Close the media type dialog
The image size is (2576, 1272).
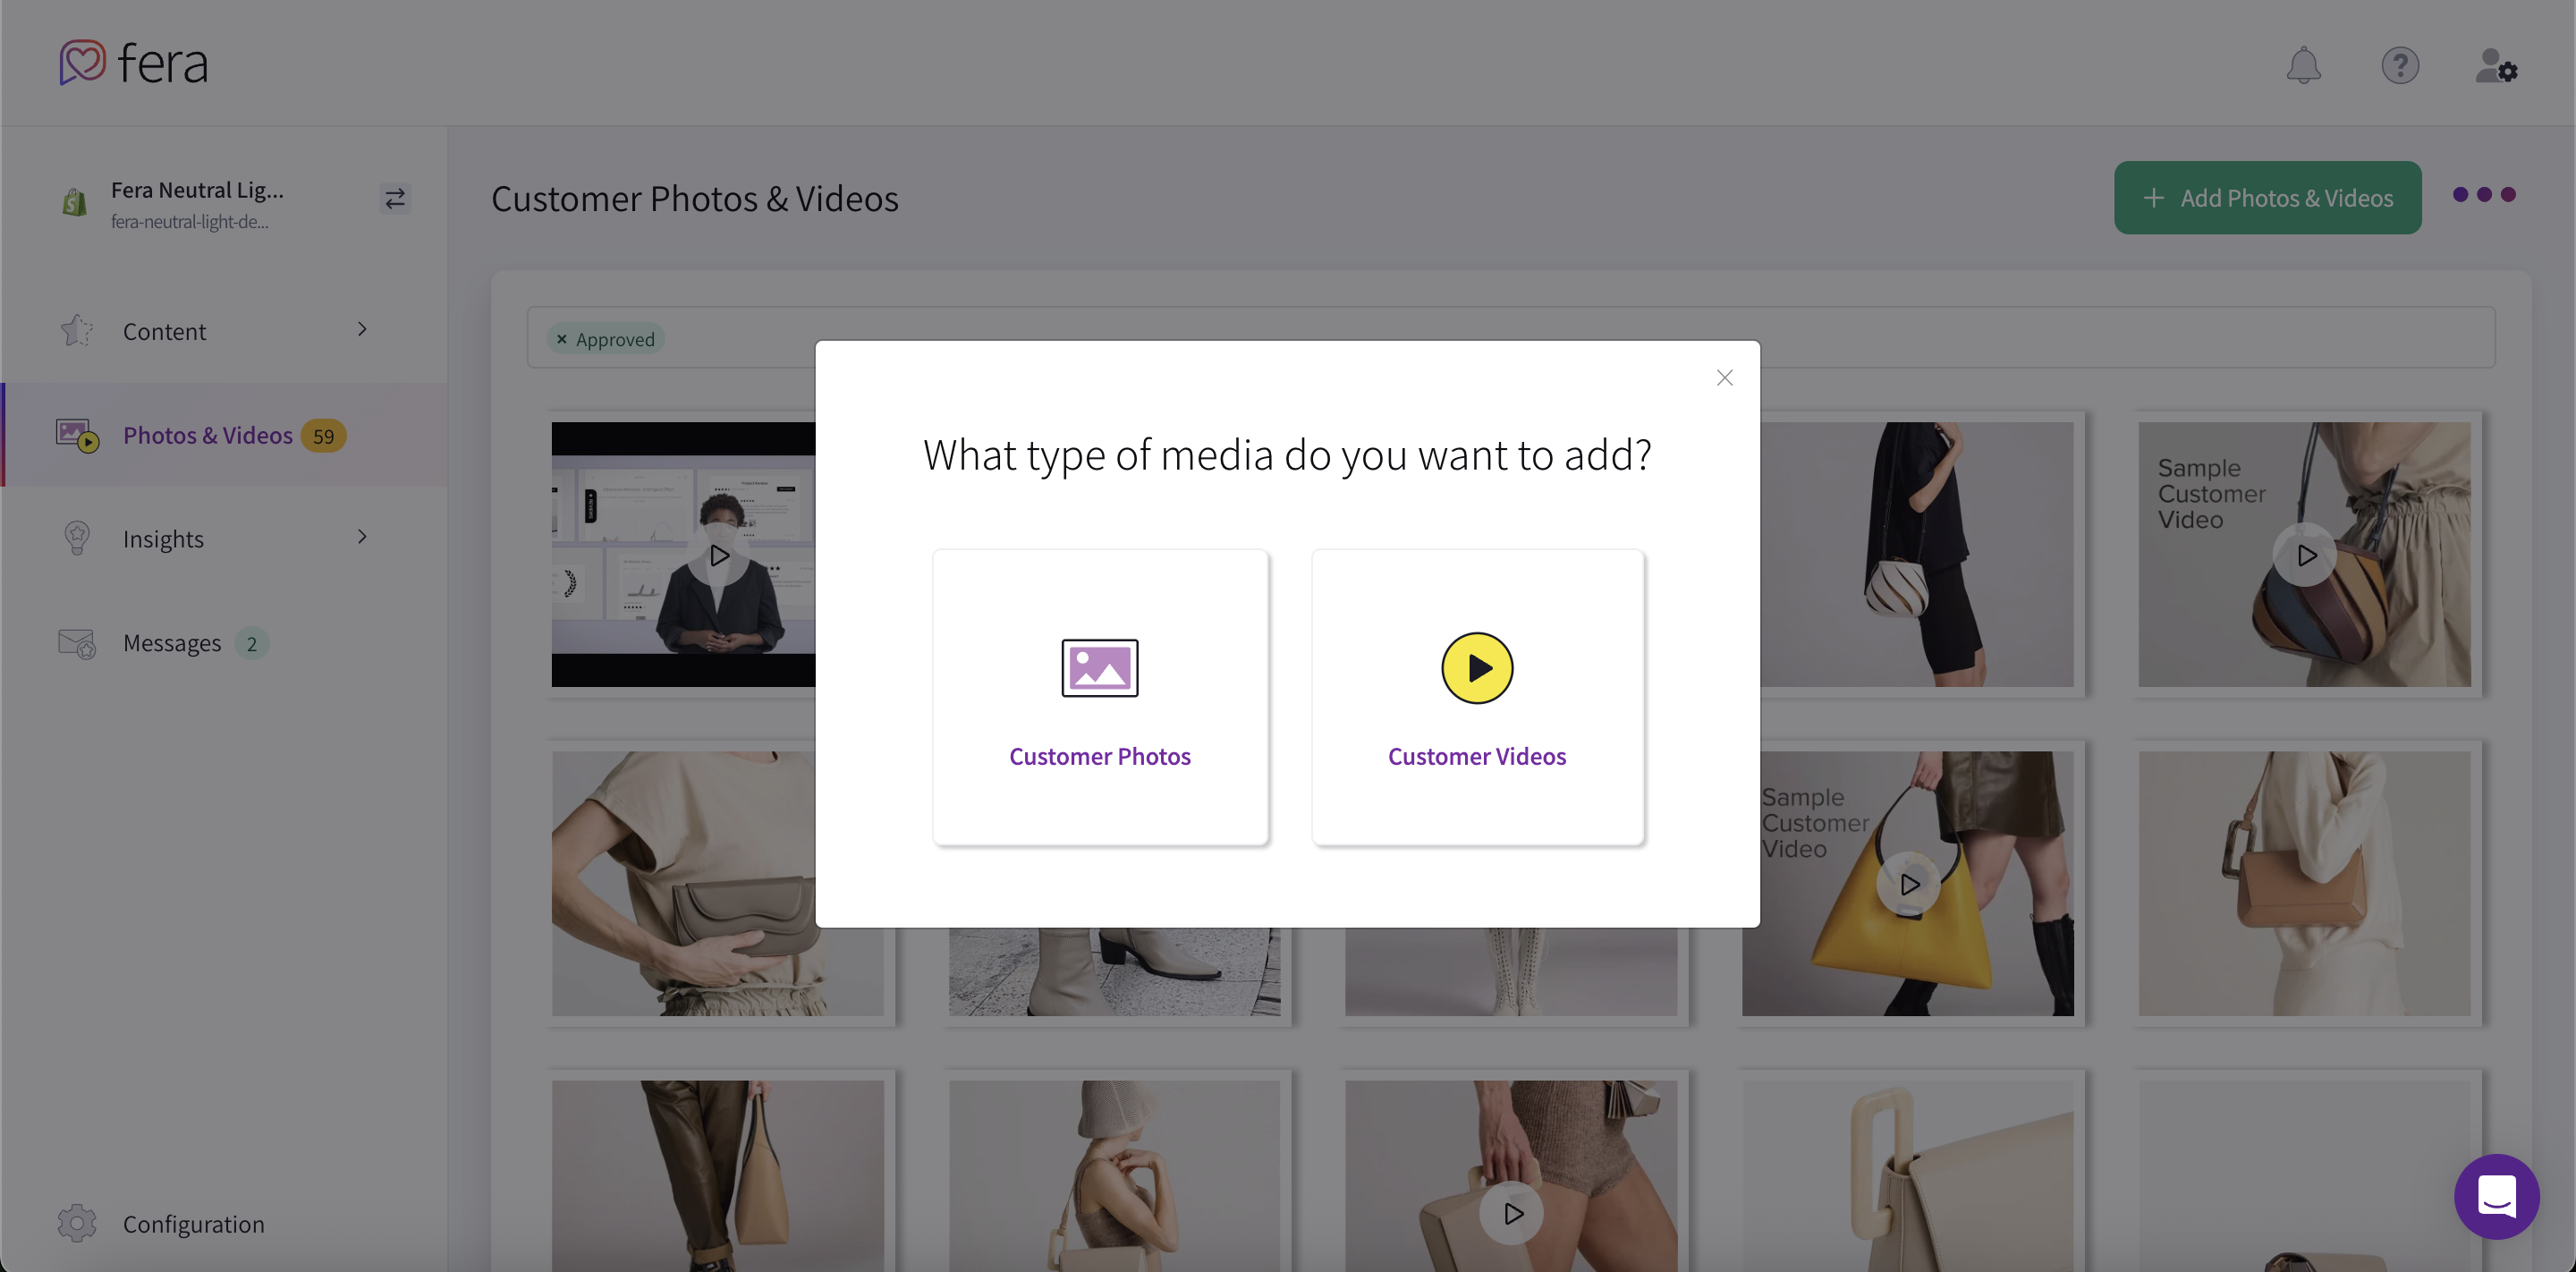1724,378
